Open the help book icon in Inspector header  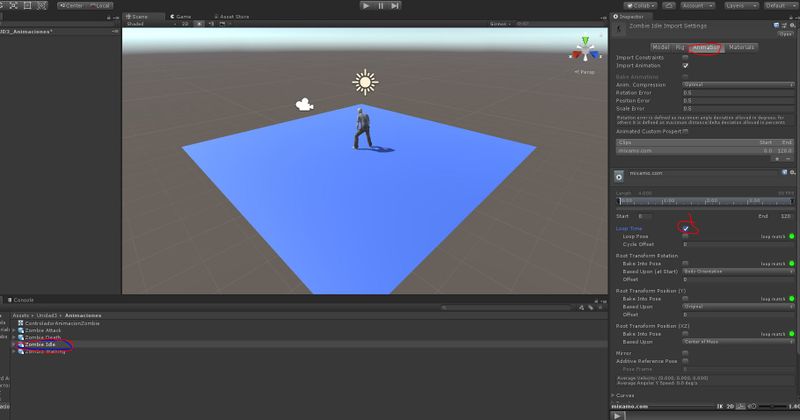(x=777, y=25)
